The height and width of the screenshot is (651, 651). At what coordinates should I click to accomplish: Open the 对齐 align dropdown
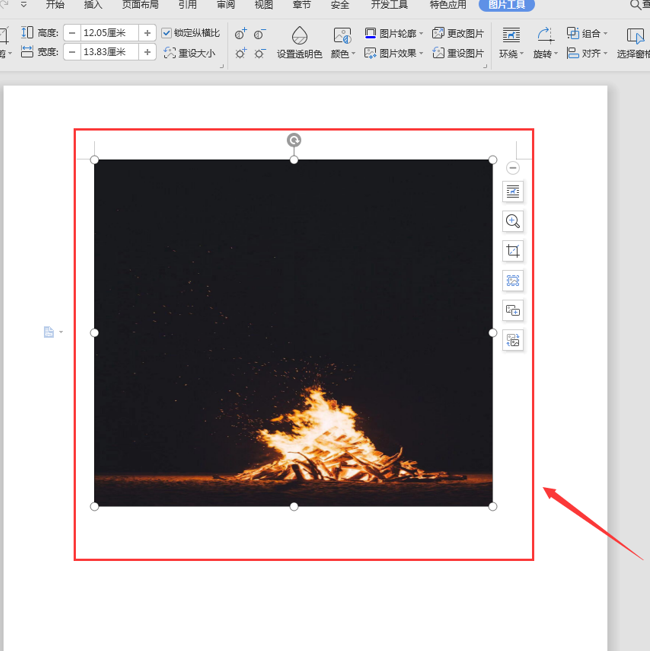coord(587,53)
